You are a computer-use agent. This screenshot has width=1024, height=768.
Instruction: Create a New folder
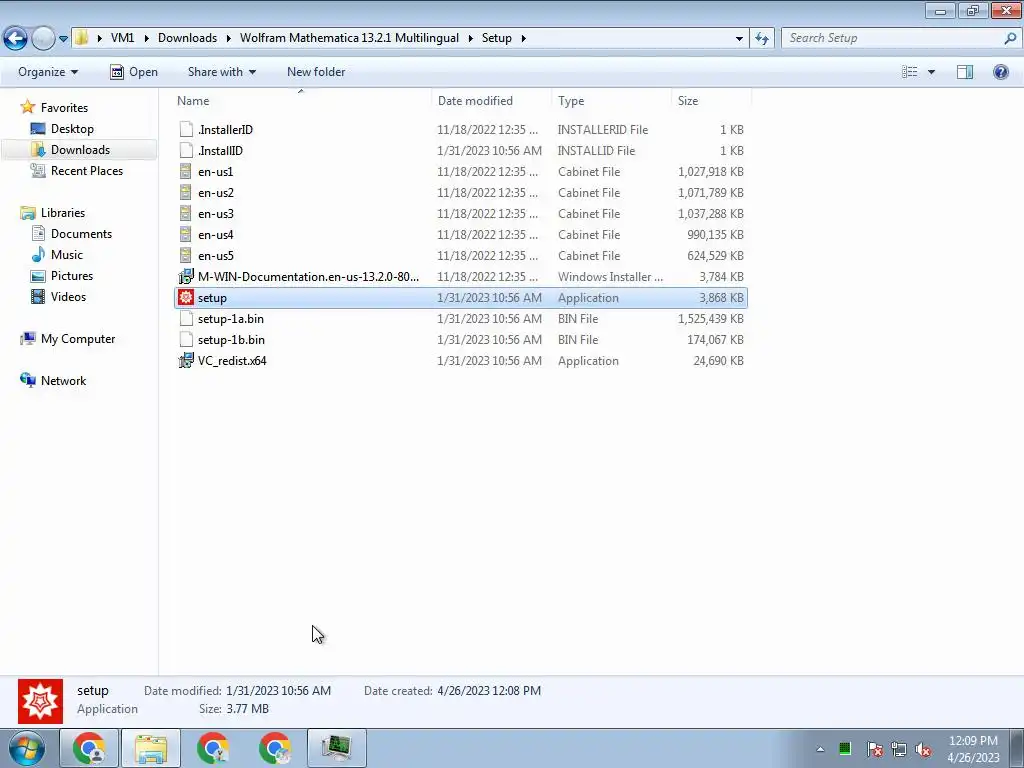pos(316,72)
